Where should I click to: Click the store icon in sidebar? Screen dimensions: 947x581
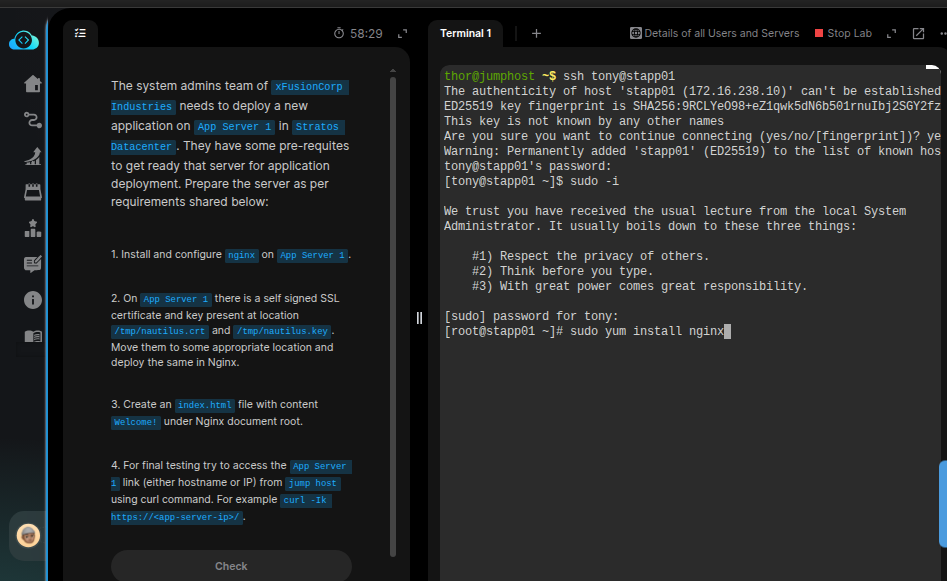pyautogui.click(x=32, y=192)
